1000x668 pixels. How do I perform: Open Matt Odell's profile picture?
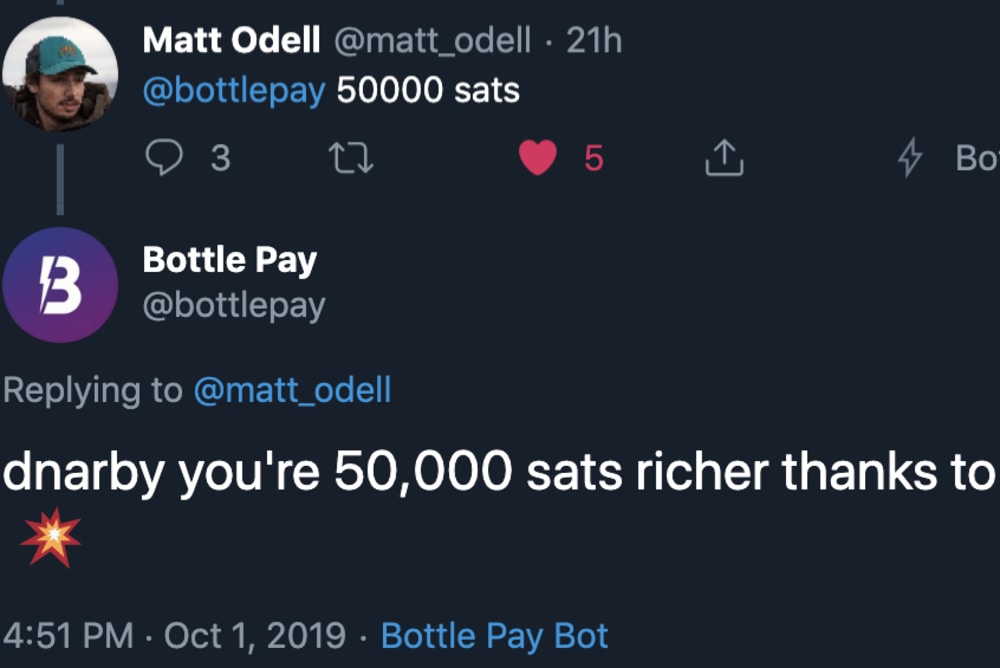(x=60, y=74)
